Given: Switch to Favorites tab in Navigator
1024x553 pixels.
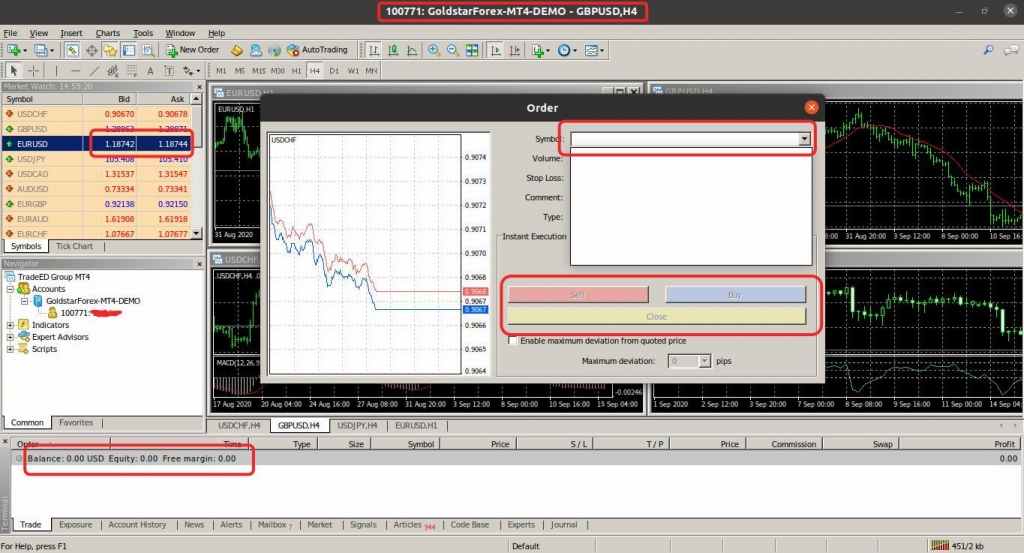Looking at the screenshot, I should click(x=76, y=422).
